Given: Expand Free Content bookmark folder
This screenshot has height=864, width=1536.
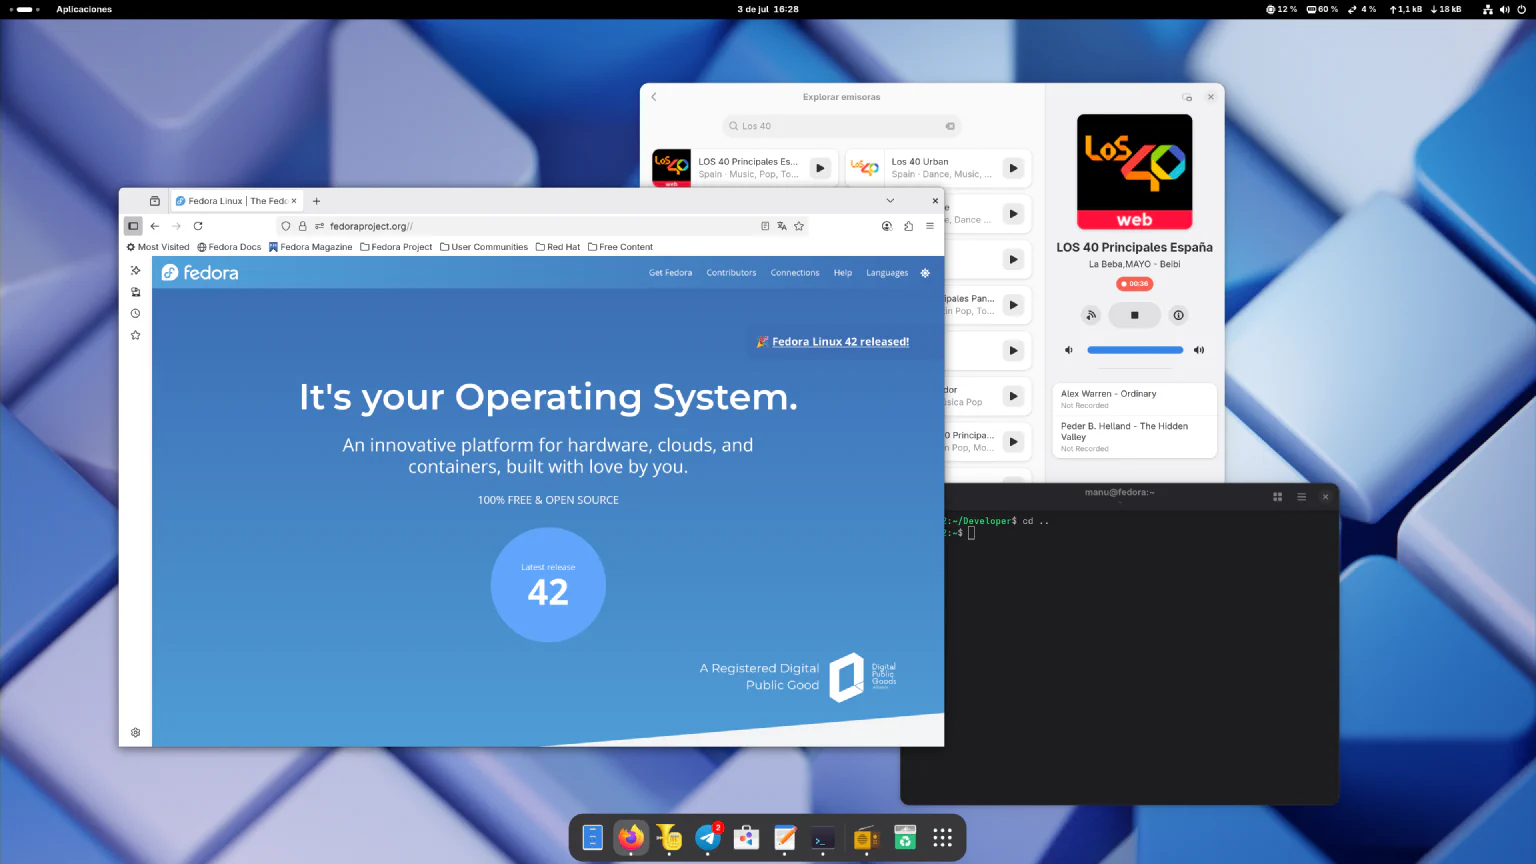Looking at the screenshot, I should pyautogui.click(x=620, y=247).
